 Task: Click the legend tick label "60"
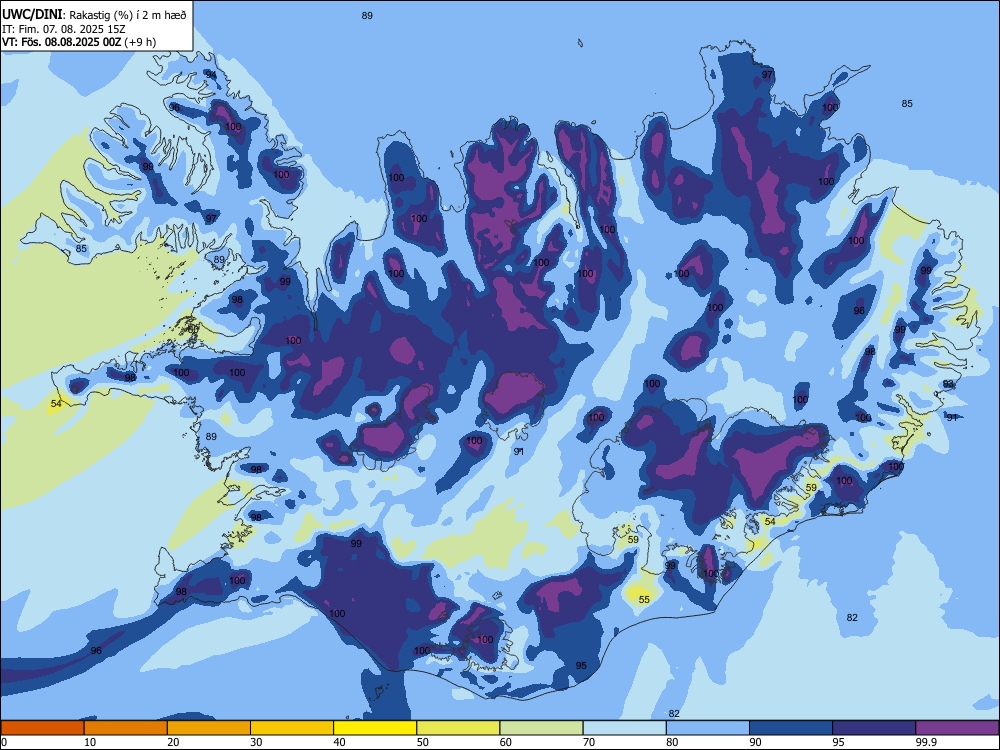click(x=506, y=742)
